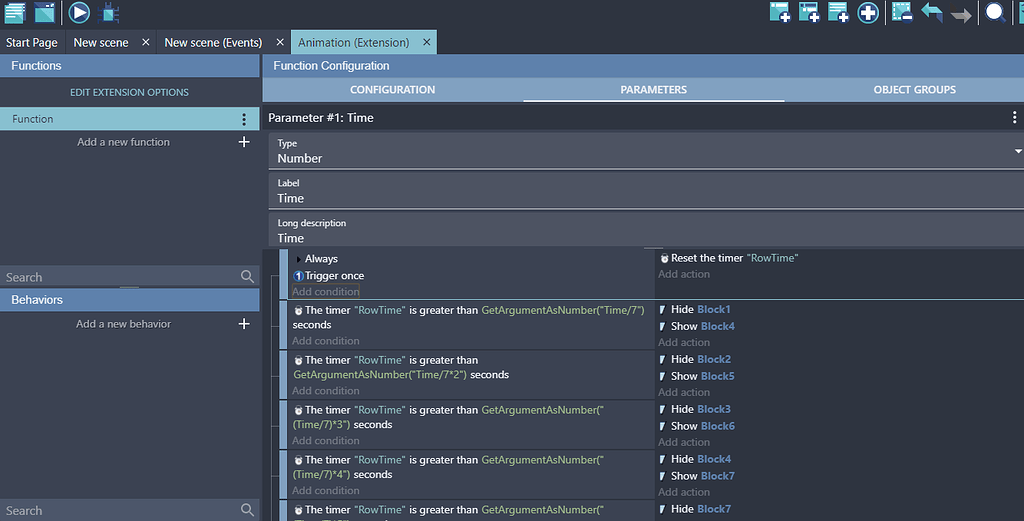The image size is (1024, 521).
Task: Click the timer icon of Reset the timer action
Action: tap(665, 259)
